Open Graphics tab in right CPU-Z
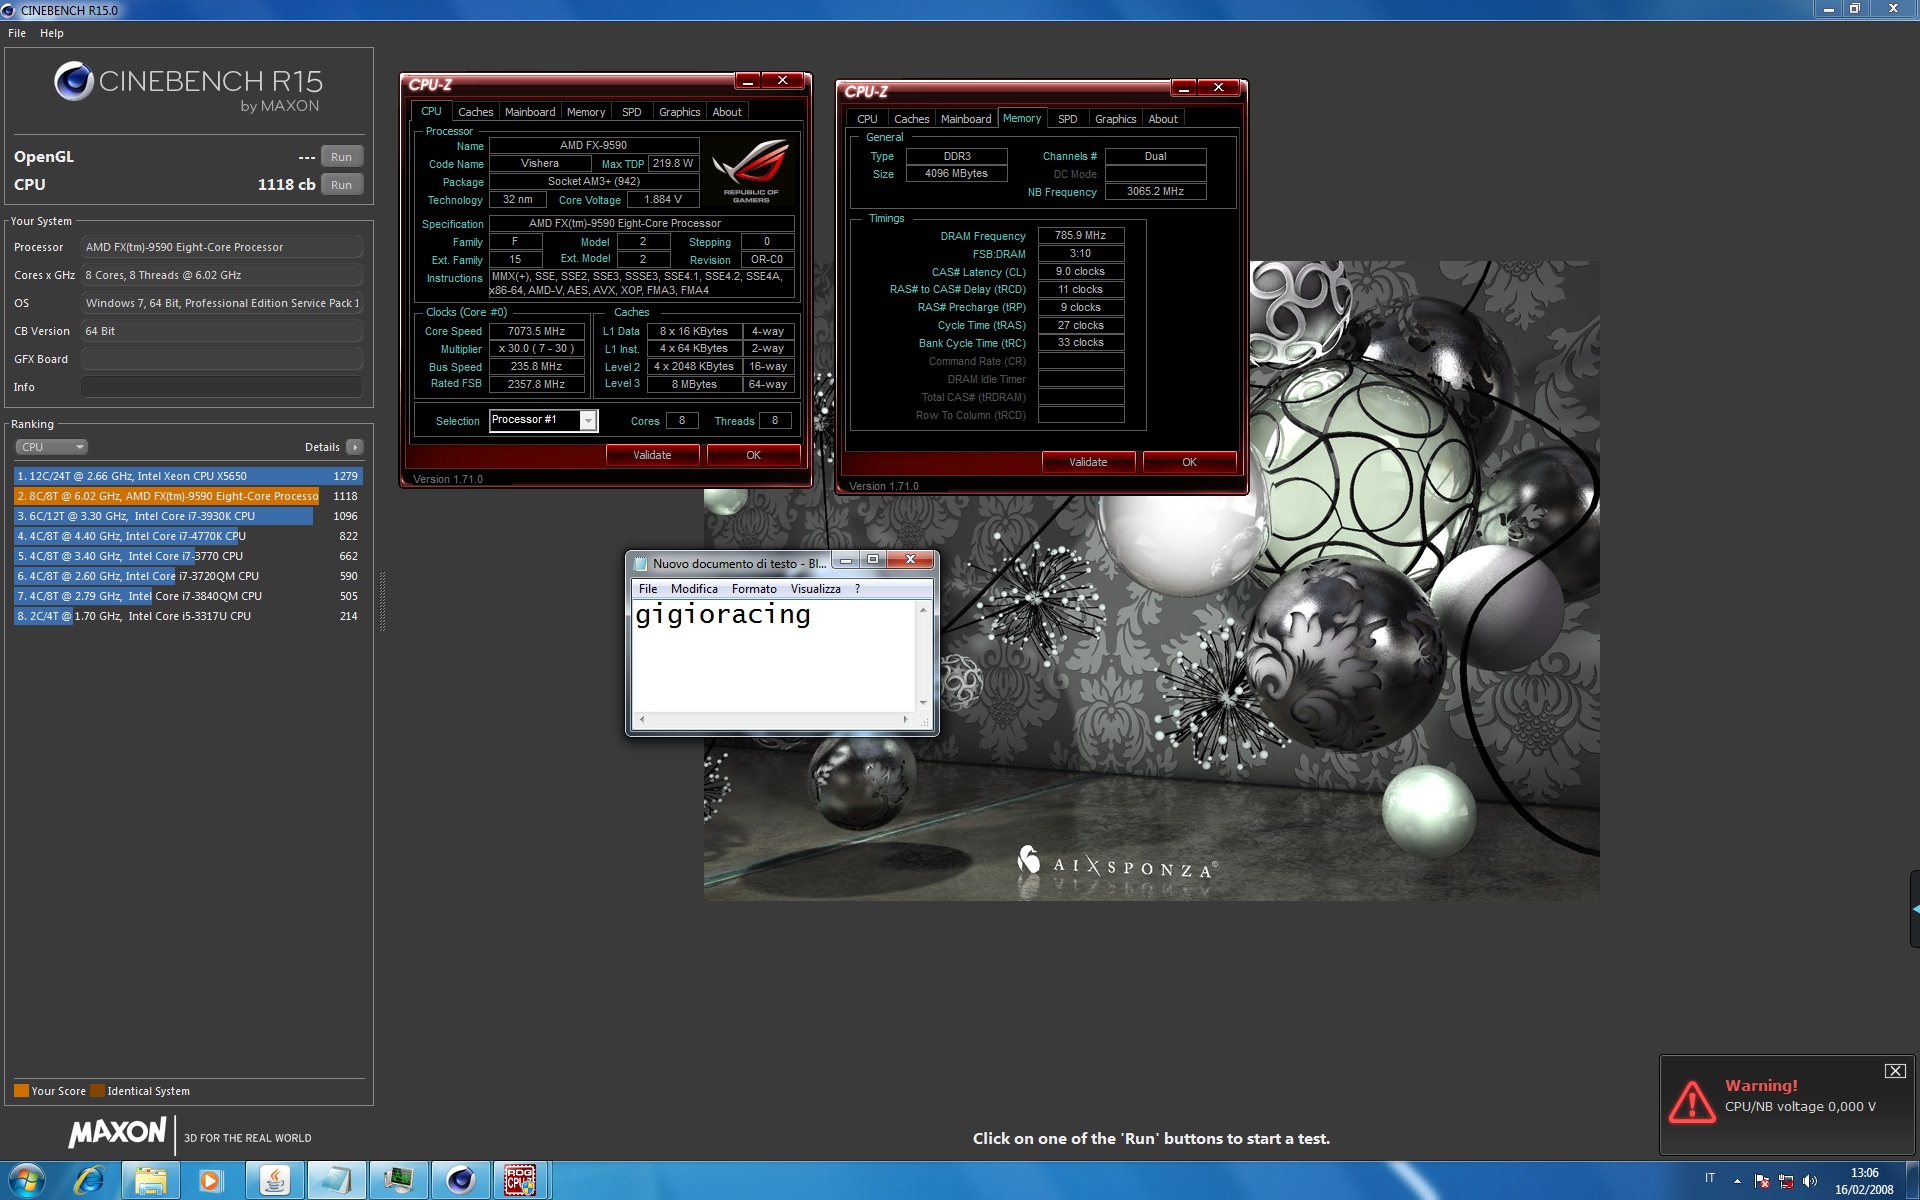Viewport: 1920px width, 1200px height. click(1116, 119)
